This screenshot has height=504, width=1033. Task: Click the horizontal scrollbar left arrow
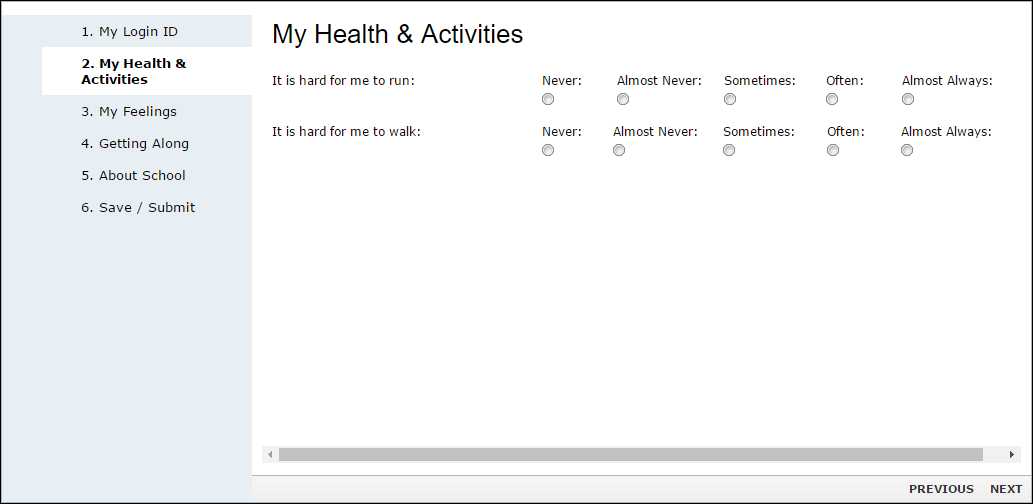coord(270,455)
